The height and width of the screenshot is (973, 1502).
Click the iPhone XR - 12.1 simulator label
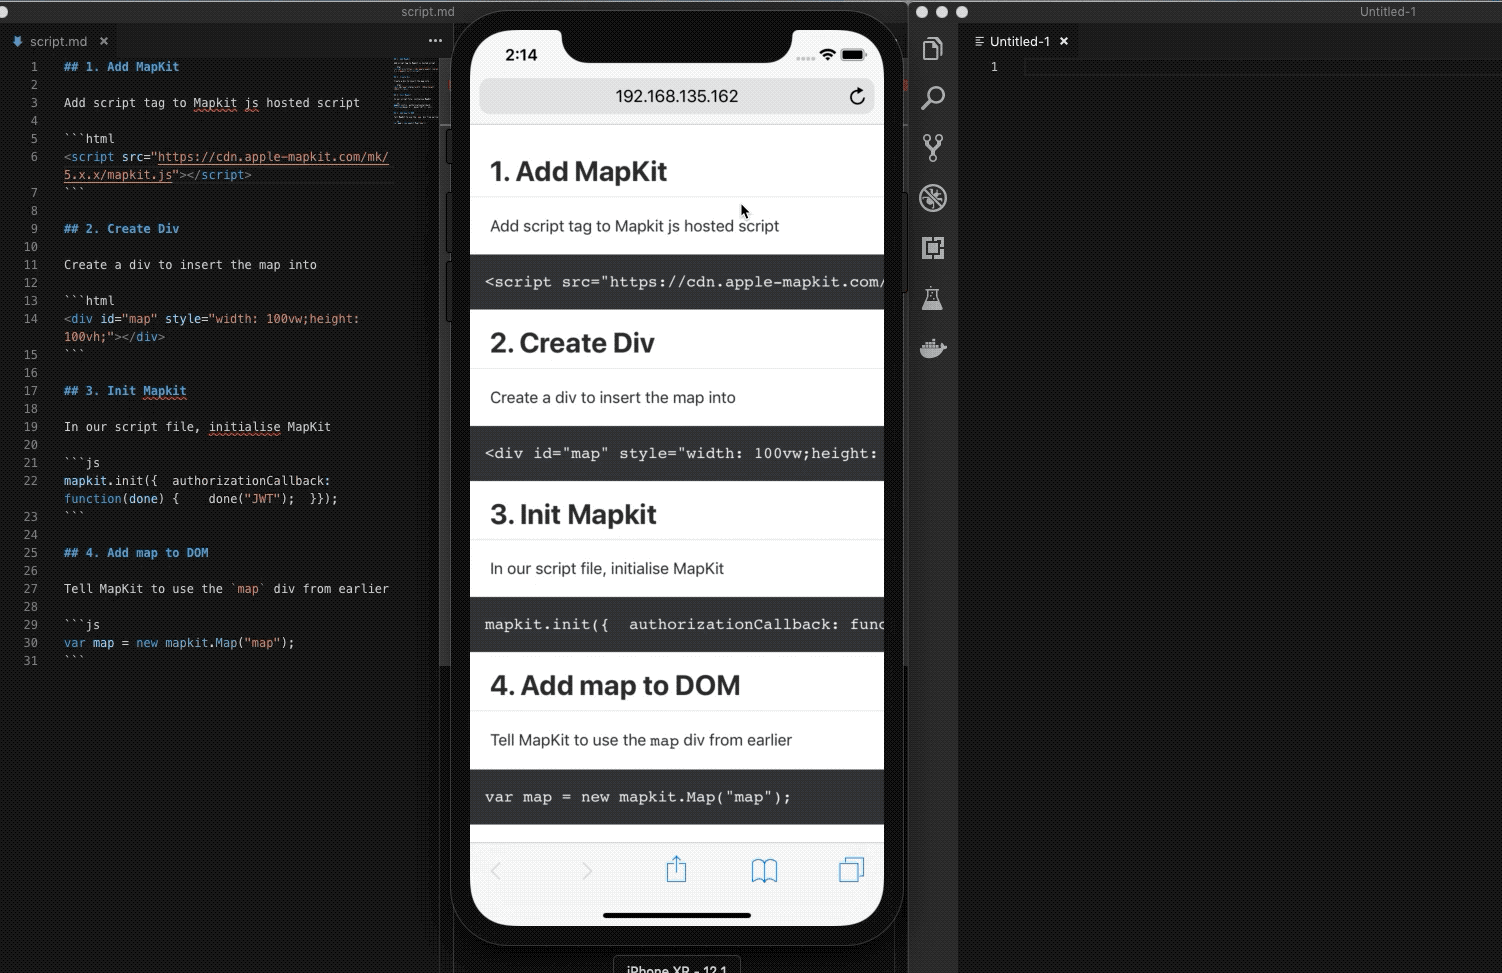click(x=677, y=967)
